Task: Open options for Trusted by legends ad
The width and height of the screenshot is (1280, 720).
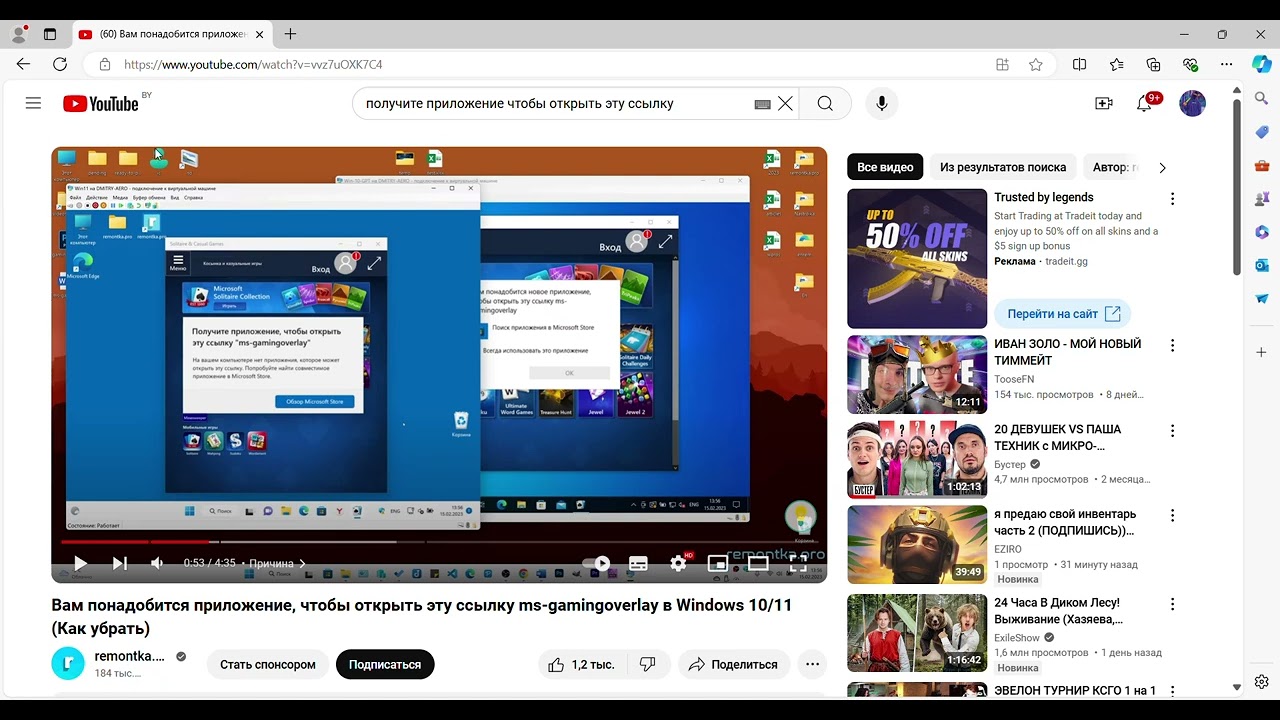Action: (1173, 199)
